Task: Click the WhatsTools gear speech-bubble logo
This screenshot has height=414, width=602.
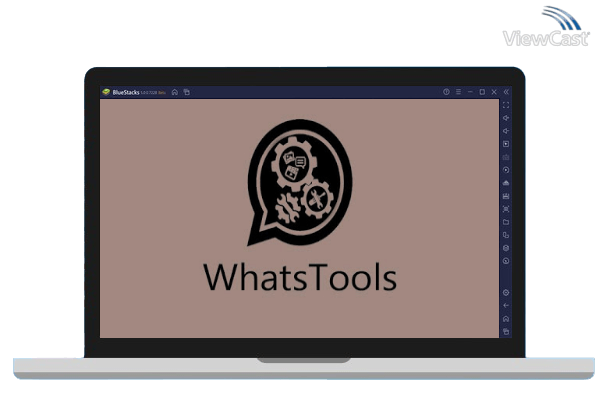Action: click(x=300, y=182)
